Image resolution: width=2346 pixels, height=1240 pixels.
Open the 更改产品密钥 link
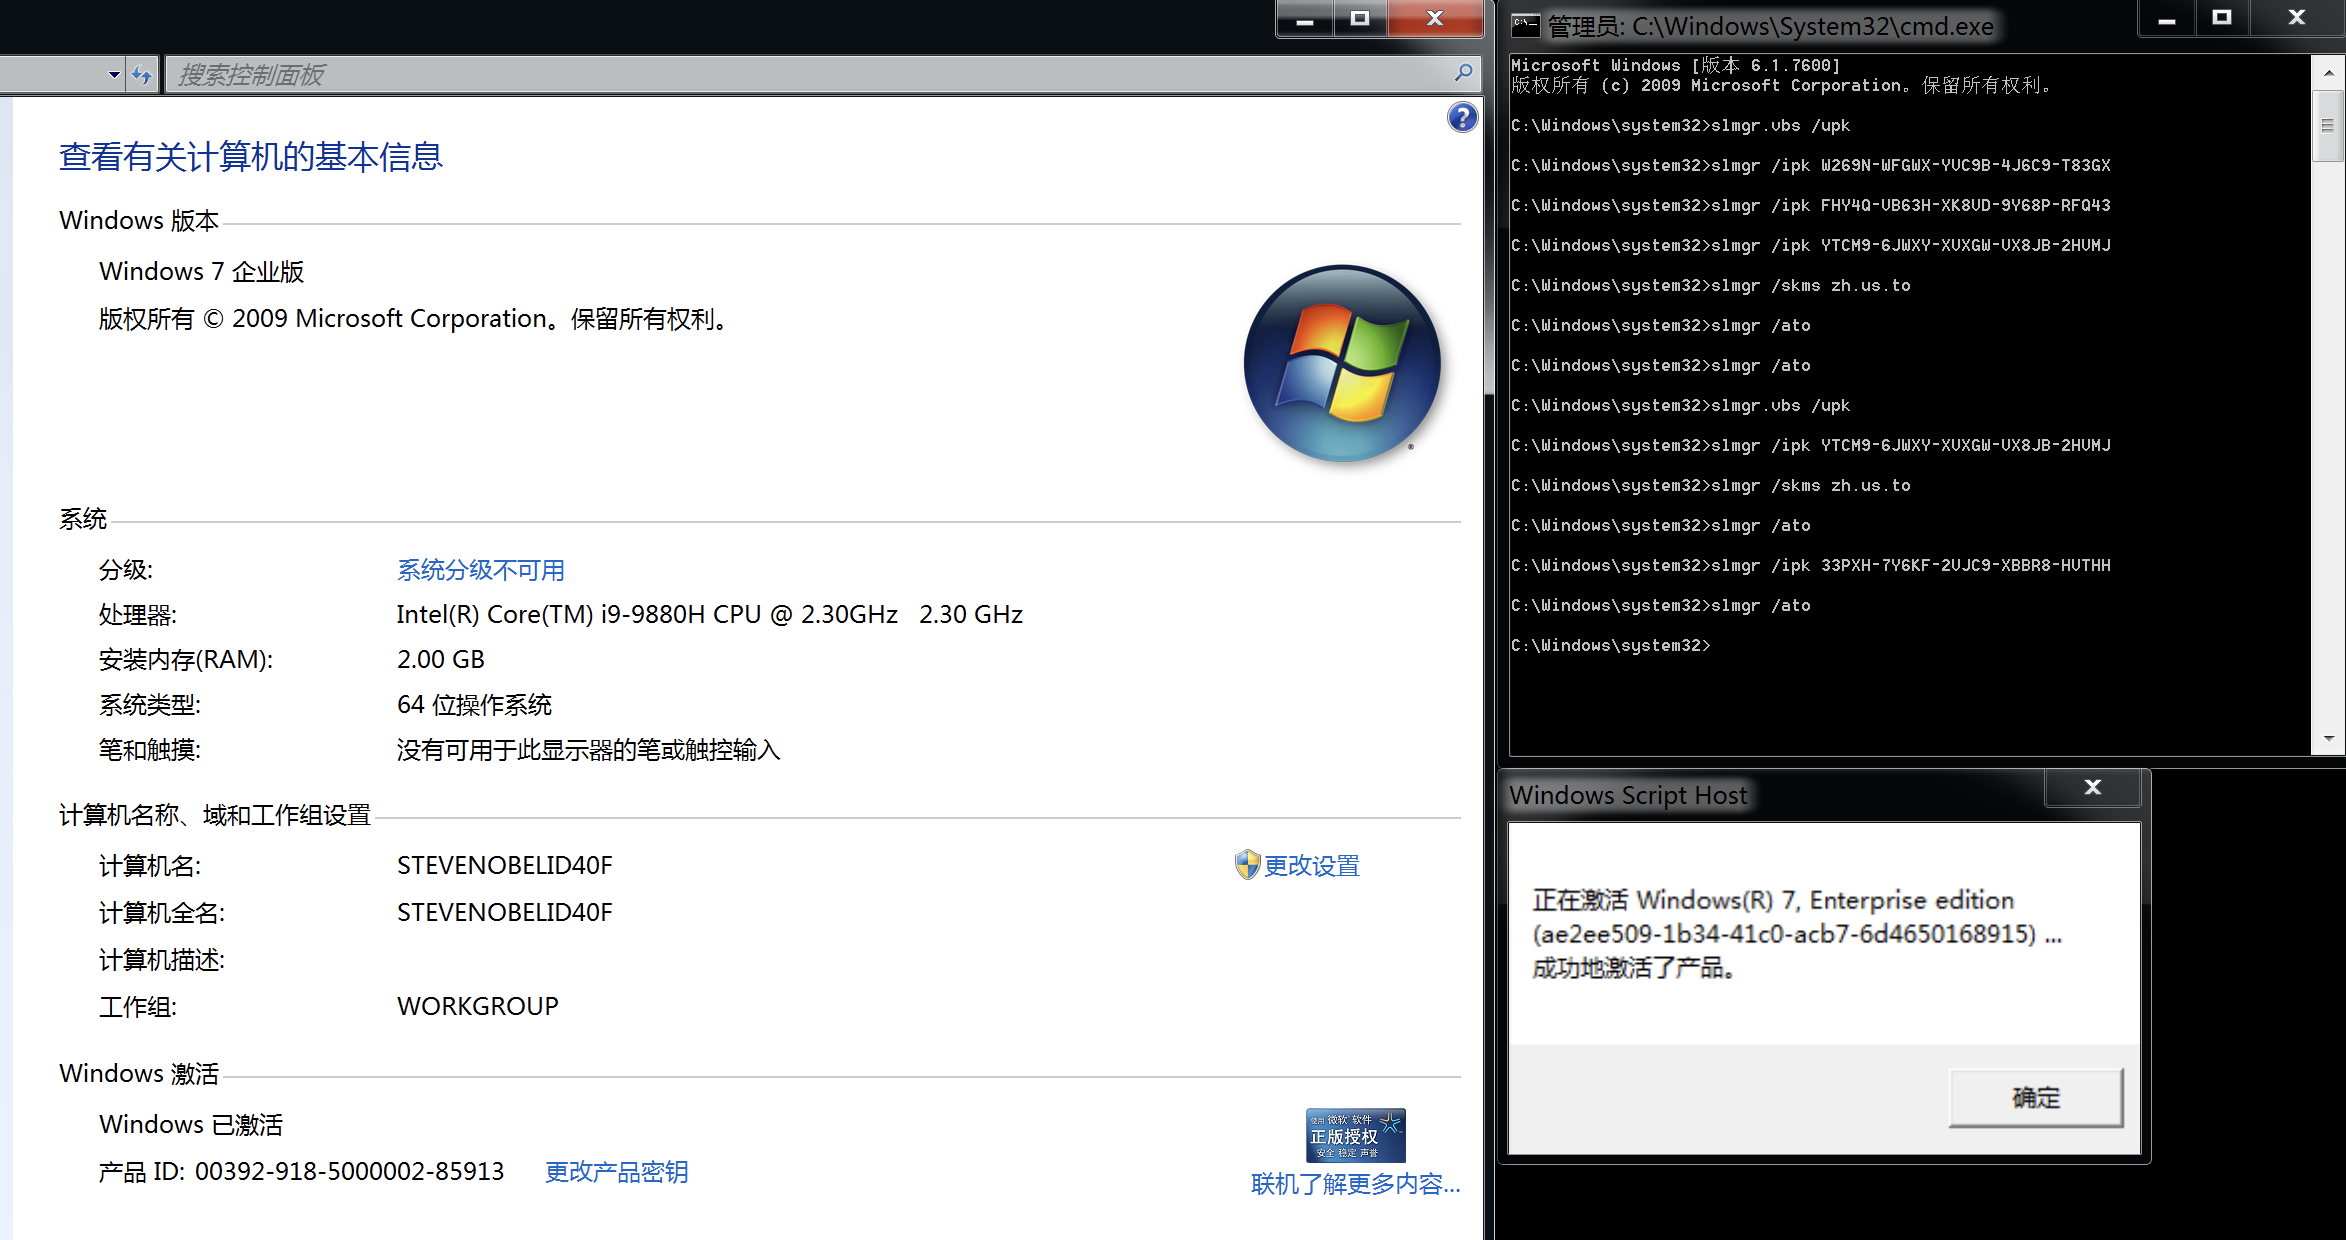(x=616, y=1171)
